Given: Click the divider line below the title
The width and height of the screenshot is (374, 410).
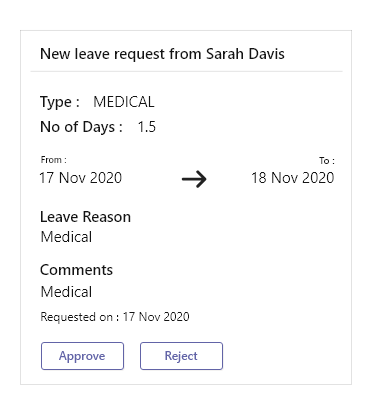Looking at the screenshot, I should coord(186,71).
